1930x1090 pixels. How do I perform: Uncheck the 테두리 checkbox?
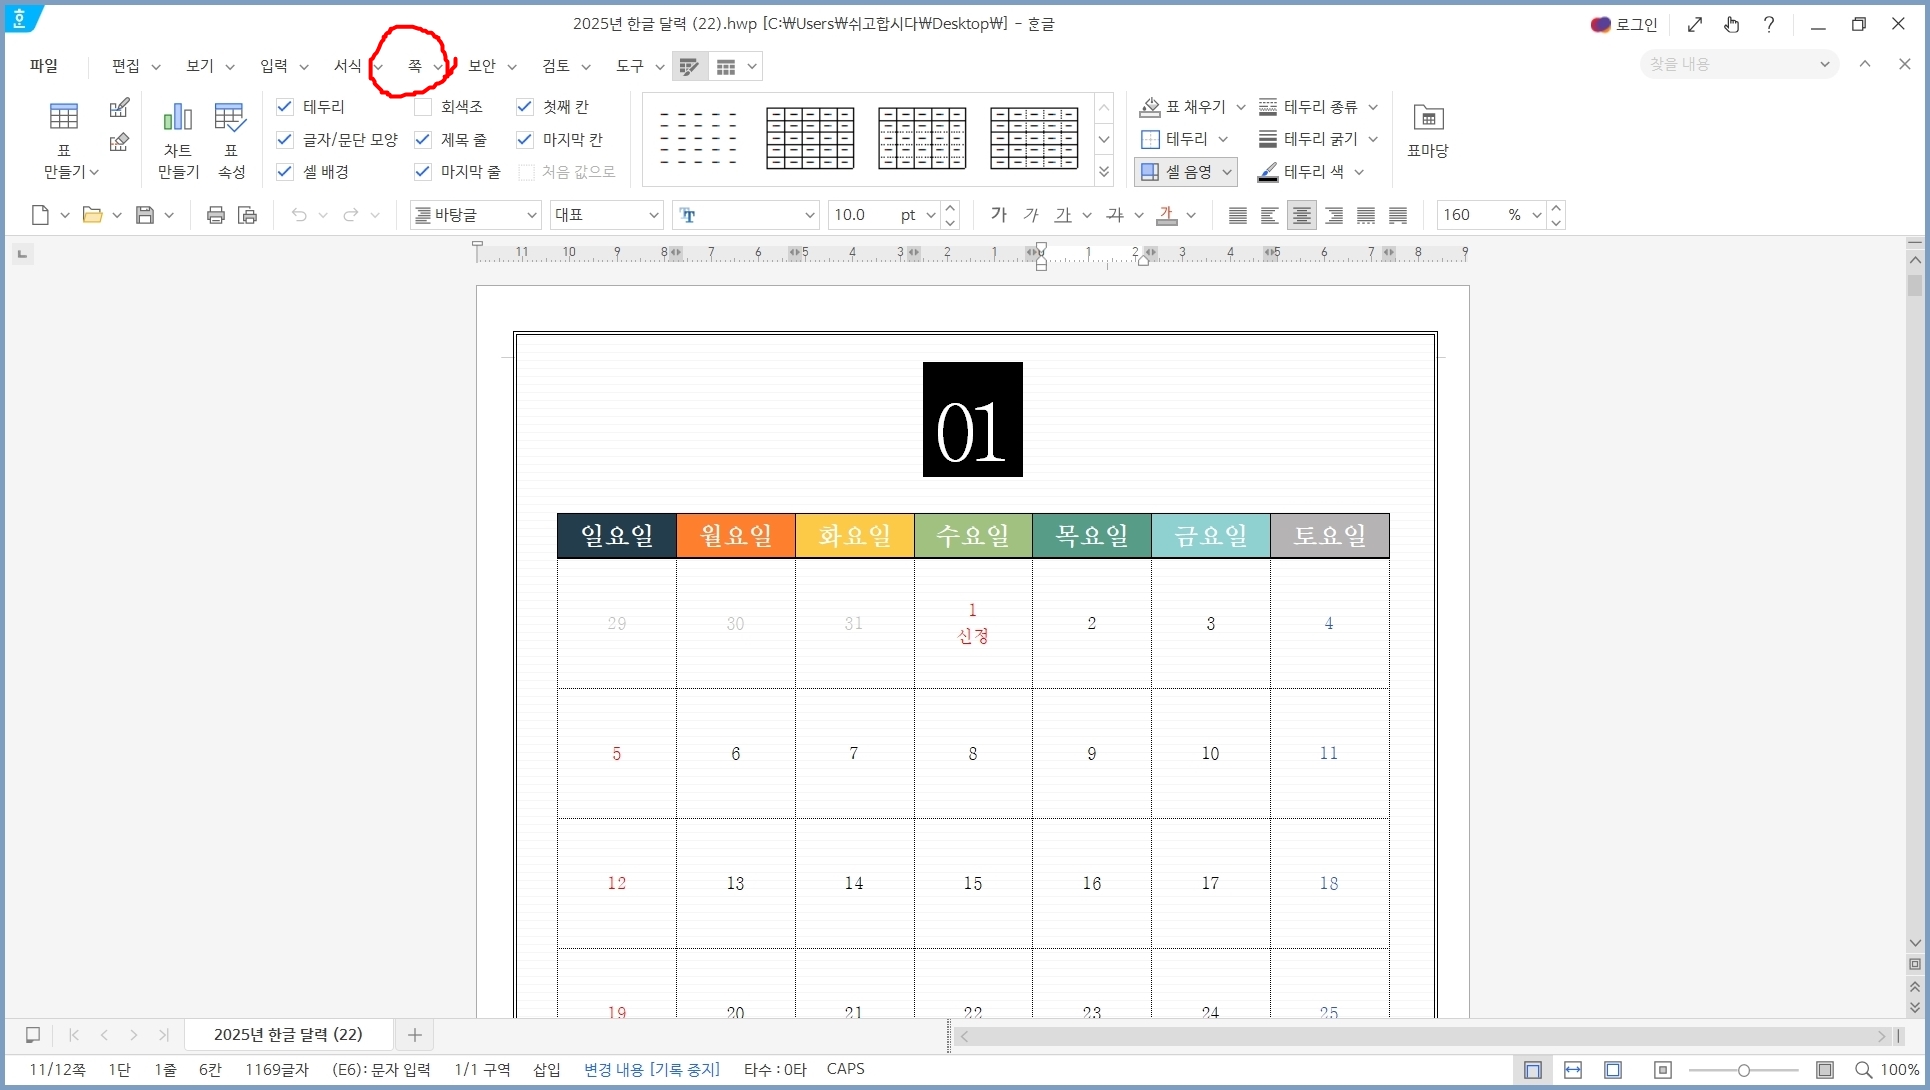coord(285,107)
